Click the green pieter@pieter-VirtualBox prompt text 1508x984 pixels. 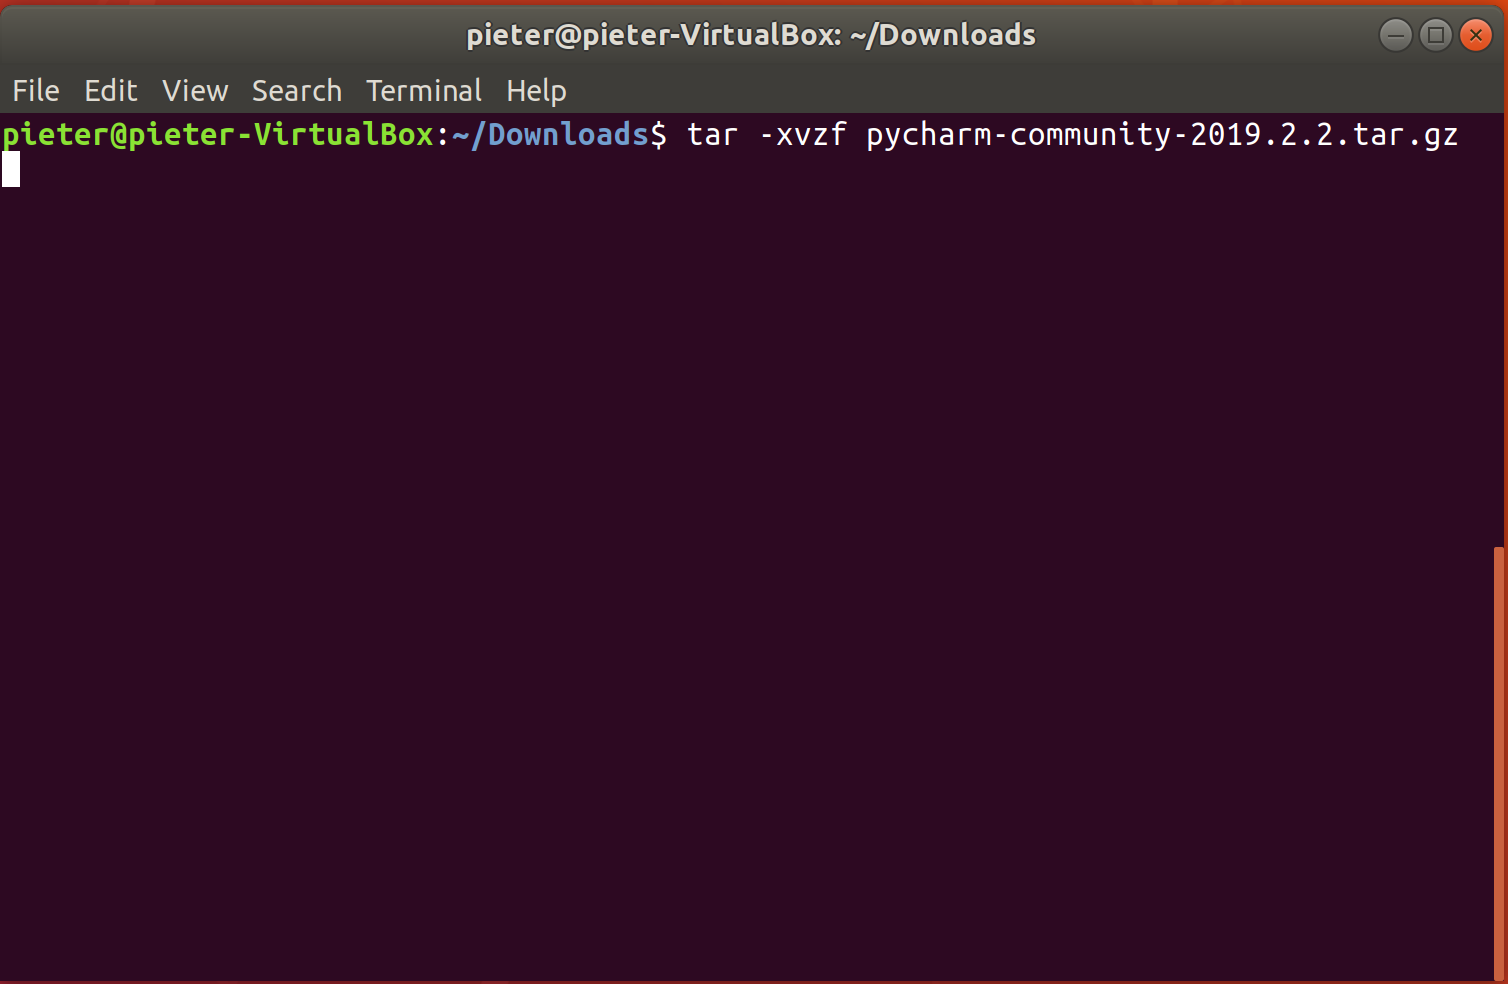[215, 134]
